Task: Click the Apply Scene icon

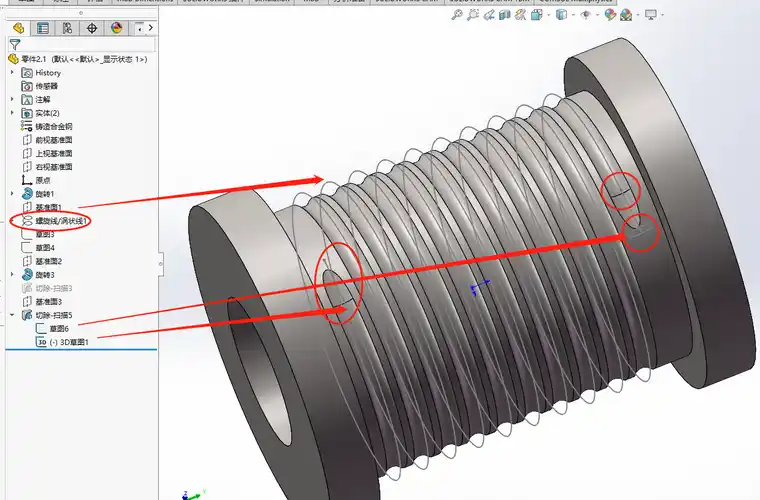Action: 626,15
